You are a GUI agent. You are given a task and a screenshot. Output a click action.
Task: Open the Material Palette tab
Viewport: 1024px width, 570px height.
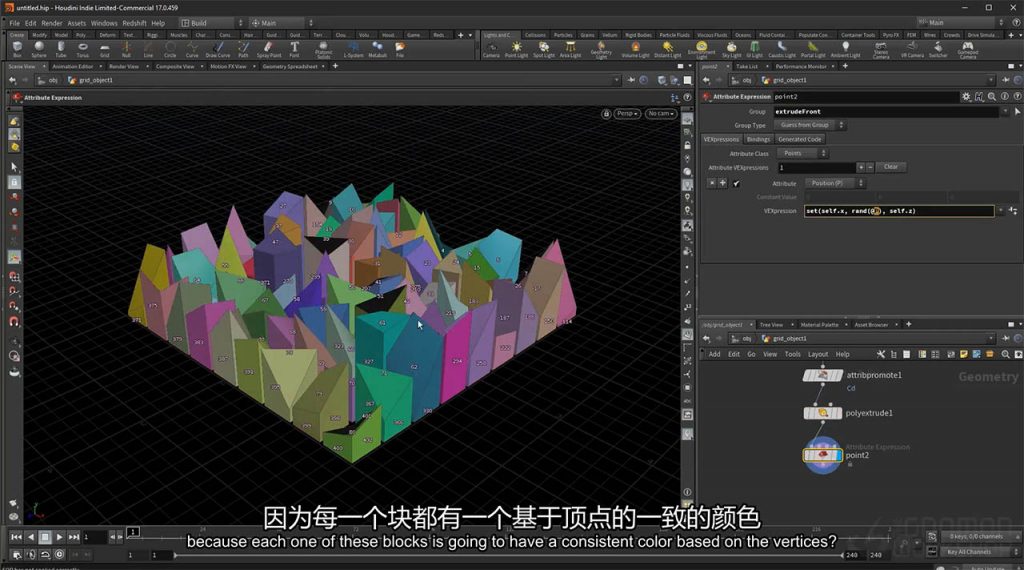tap(820, 325)
